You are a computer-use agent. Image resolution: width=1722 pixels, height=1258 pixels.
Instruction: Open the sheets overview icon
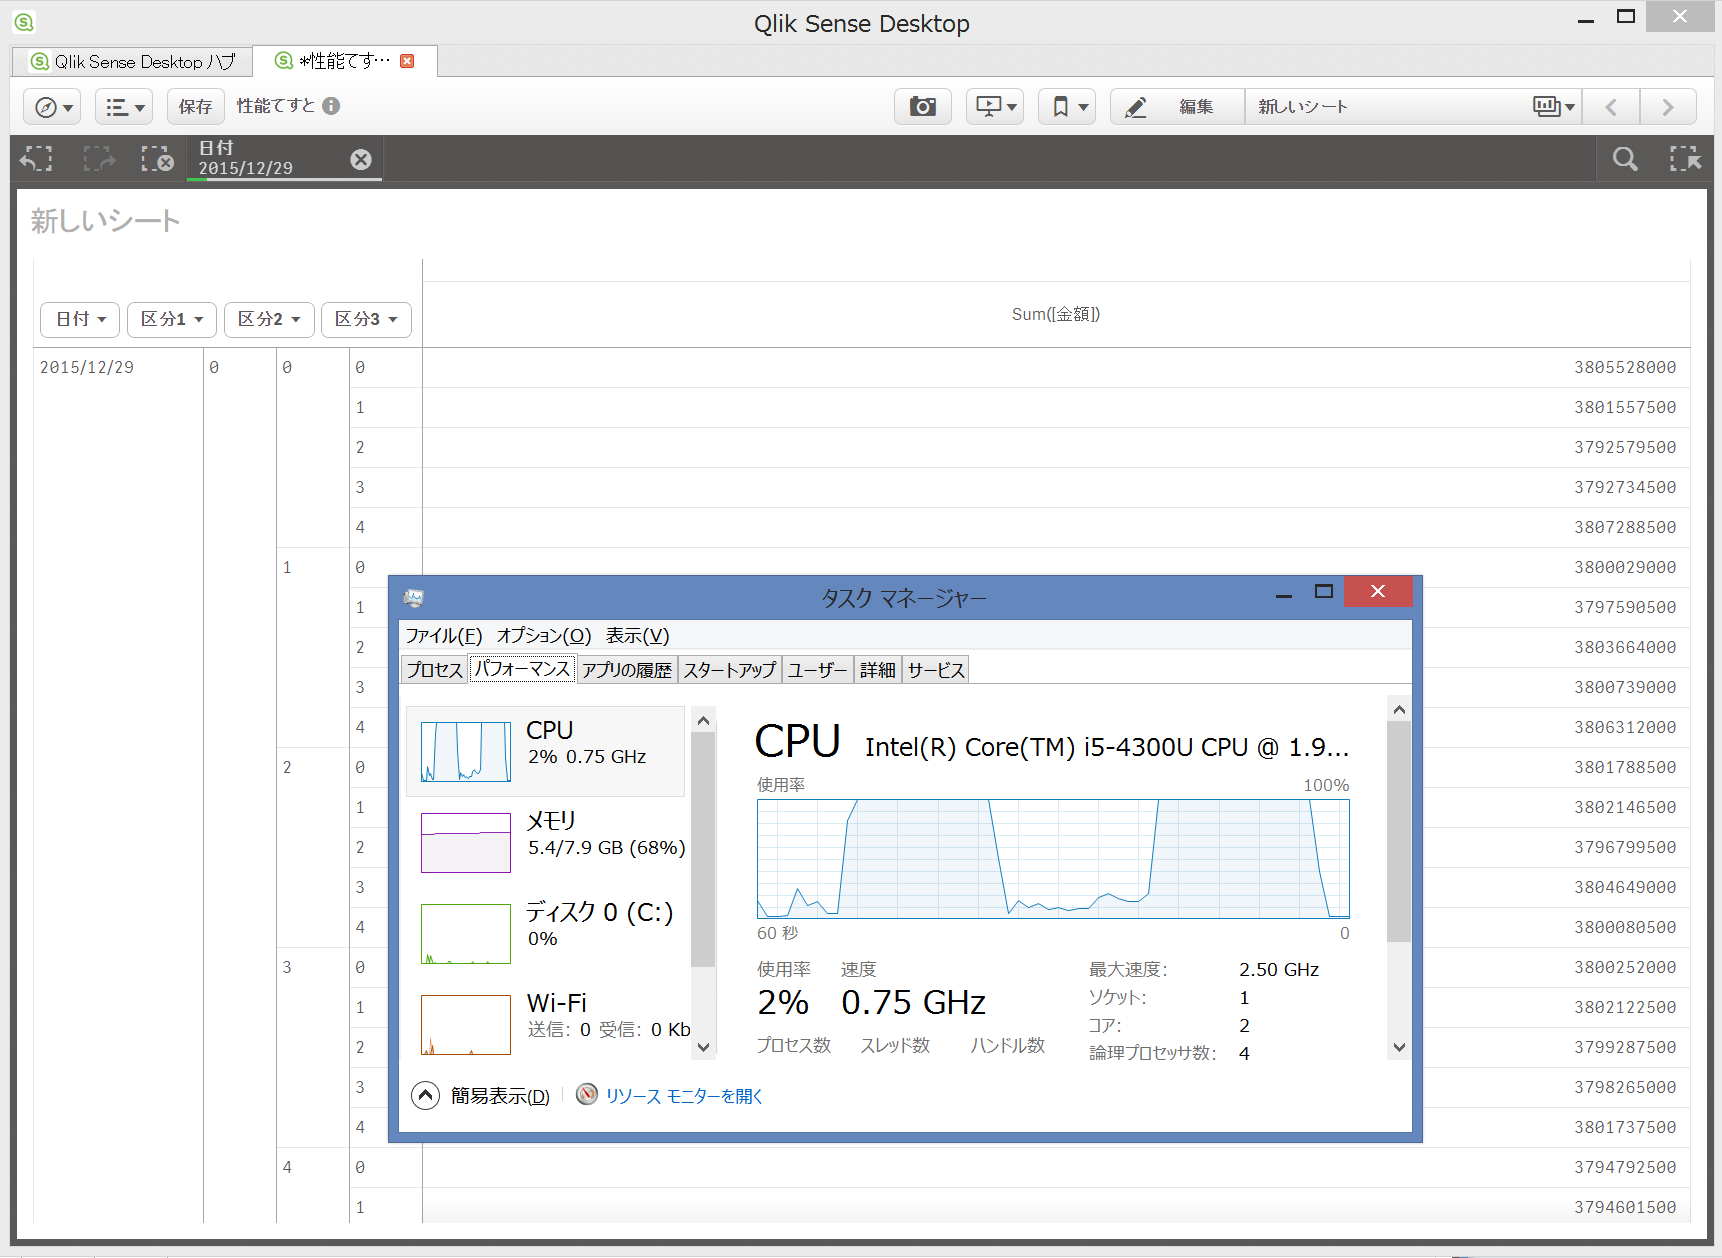point(1553,107)
